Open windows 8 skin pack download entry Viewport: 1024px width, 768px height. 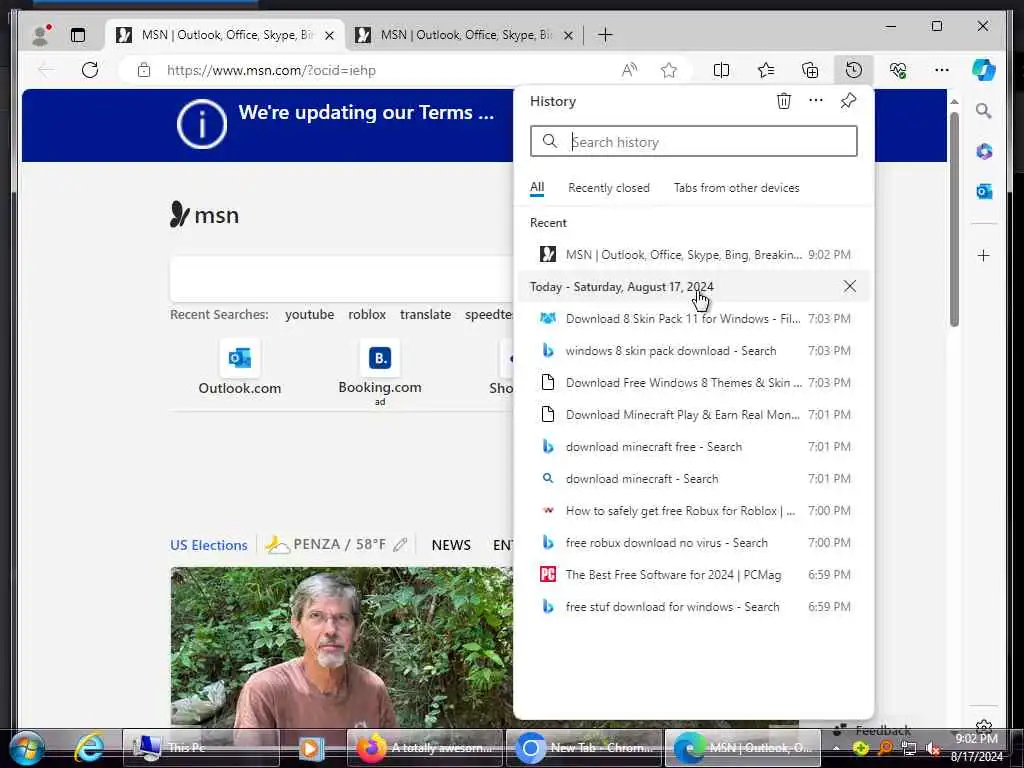[694, 351]
